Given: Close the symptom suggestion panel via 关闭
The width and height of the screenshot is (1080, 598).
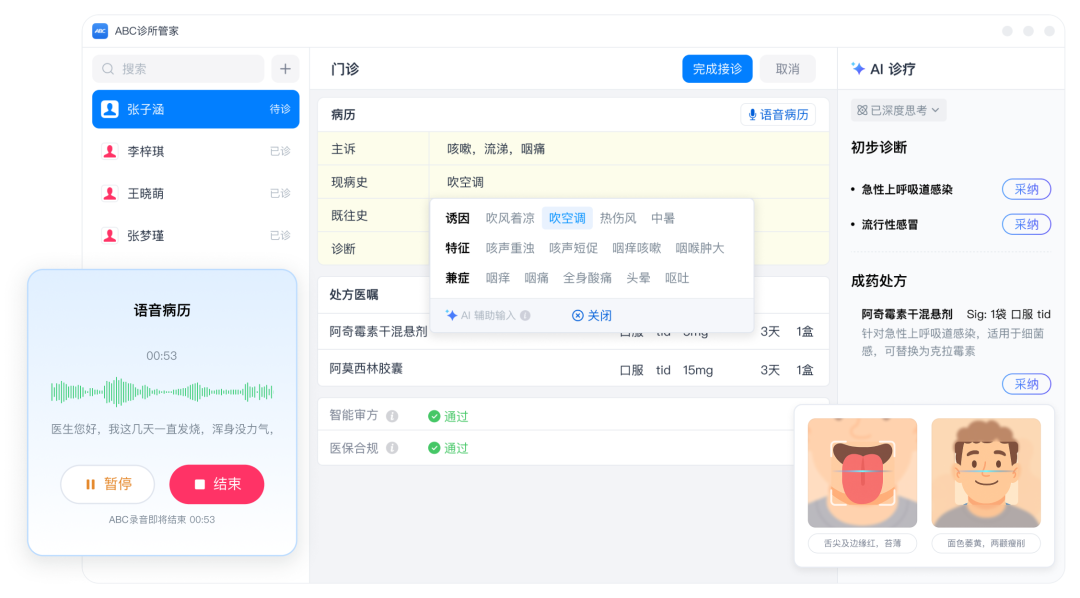Looking at the screenshot, I should [593, 315].
